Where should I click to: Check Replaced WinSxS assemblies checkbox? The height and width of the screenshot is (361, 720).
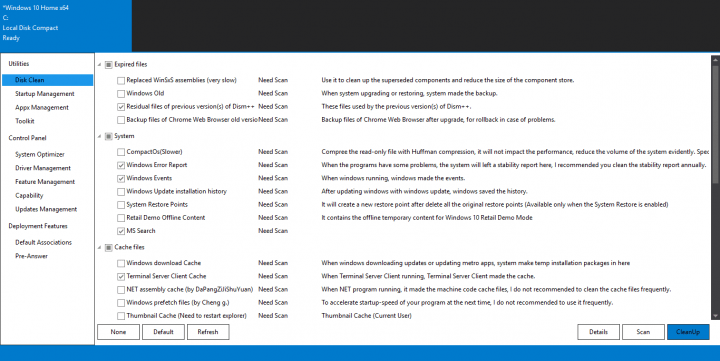point(121,80)
